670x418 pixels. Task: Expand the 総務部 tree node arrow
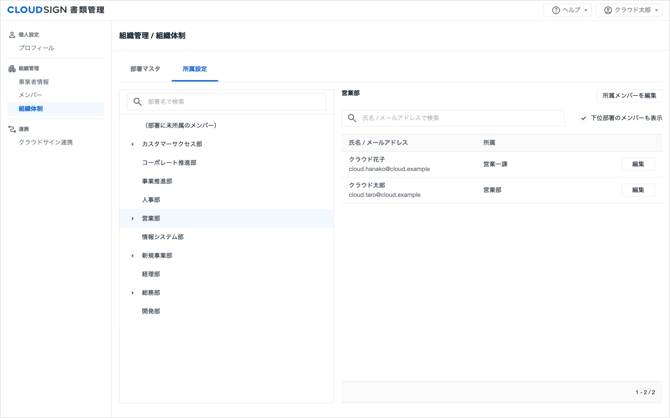[x=132, y=293]
